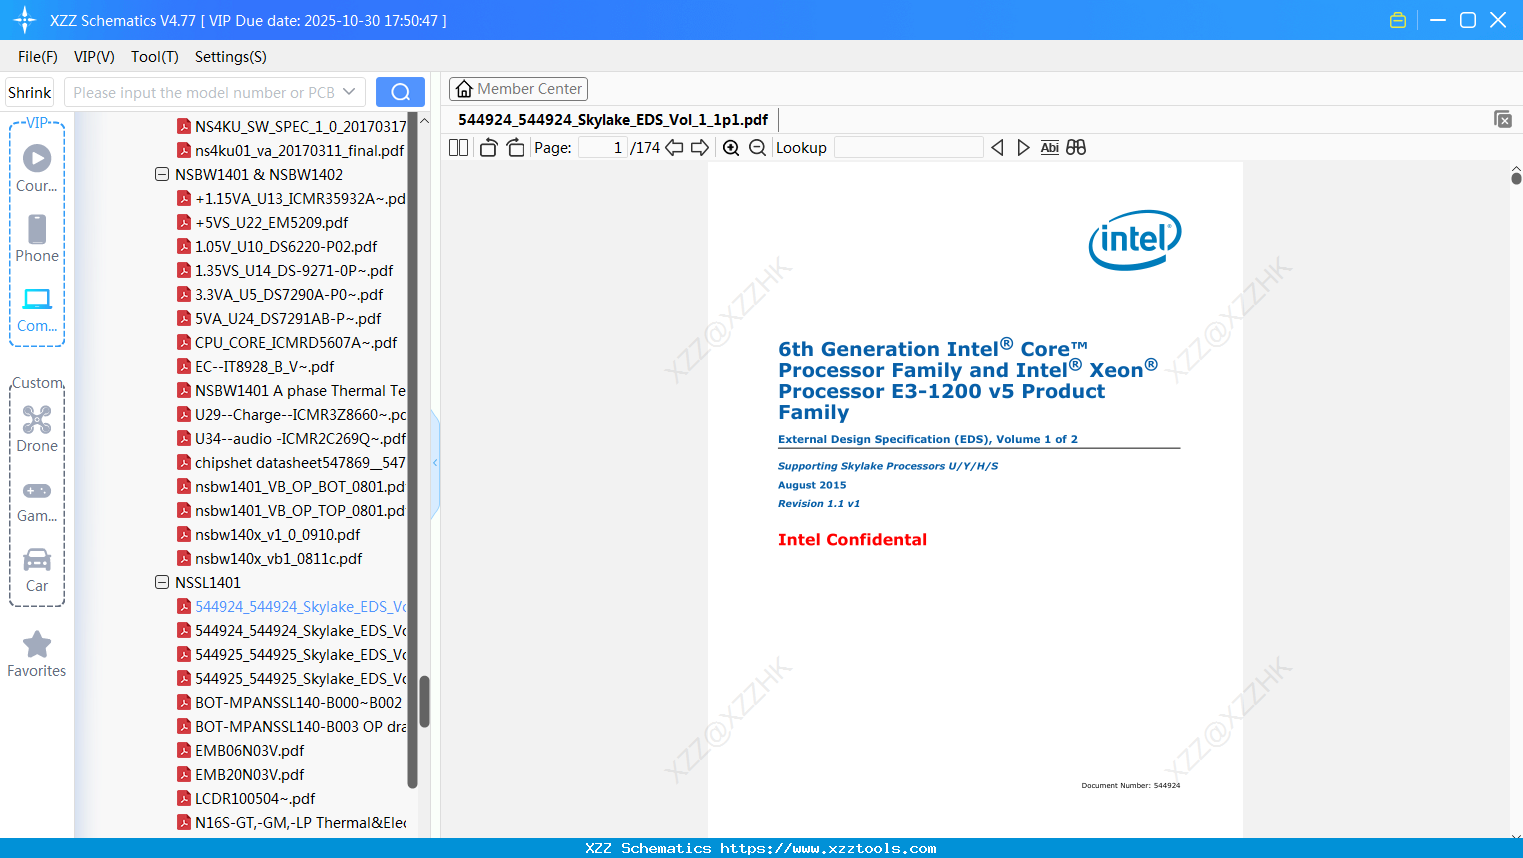The width and height of the screenshot is (1523, 858).
Task: Open nsbw1401_VB_OP_BOT_0801 file
Action: pyautogui.click(x=292, y=486)
